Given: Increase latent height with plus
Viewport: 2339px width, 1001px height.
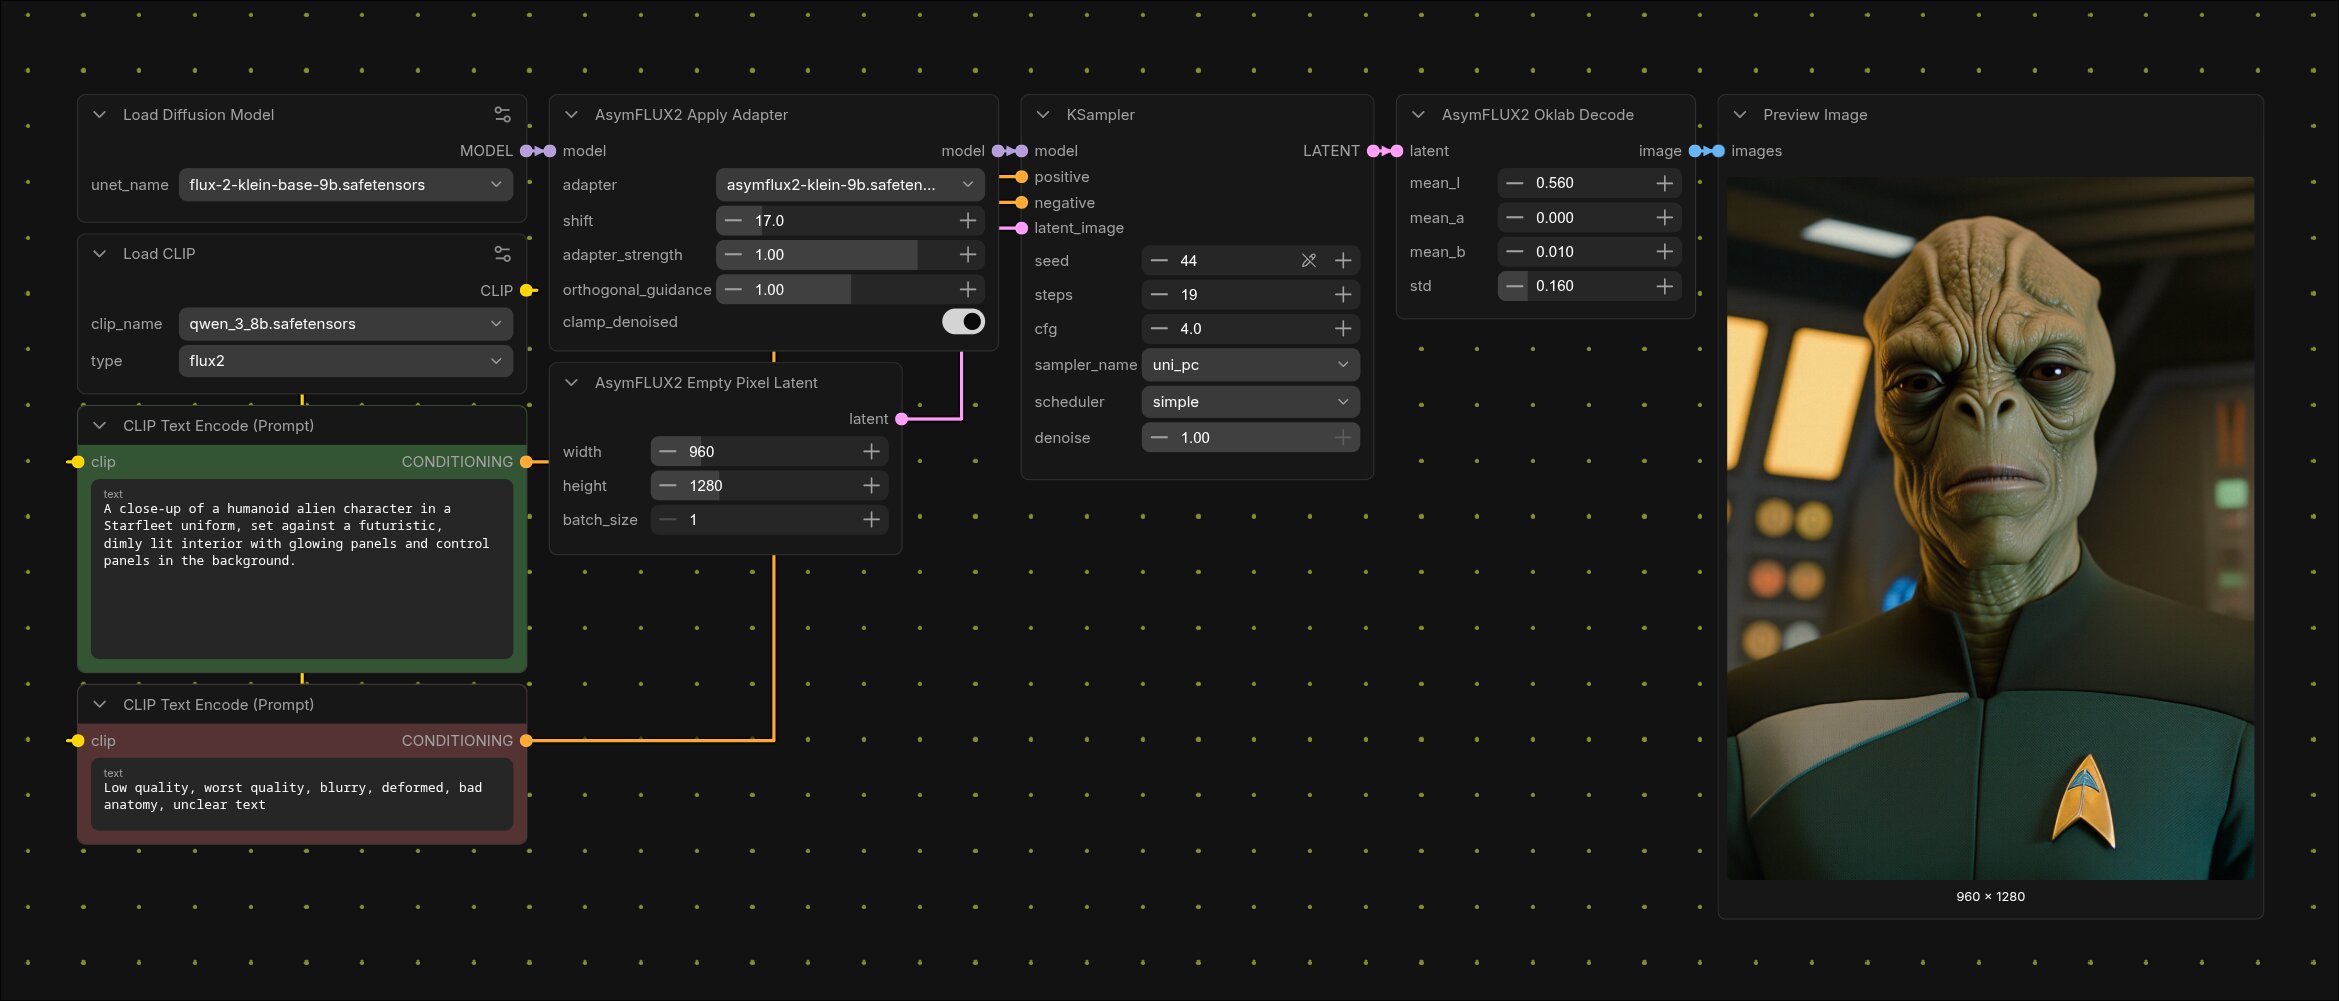Looking at the screenshot, I should click(872, 486).
